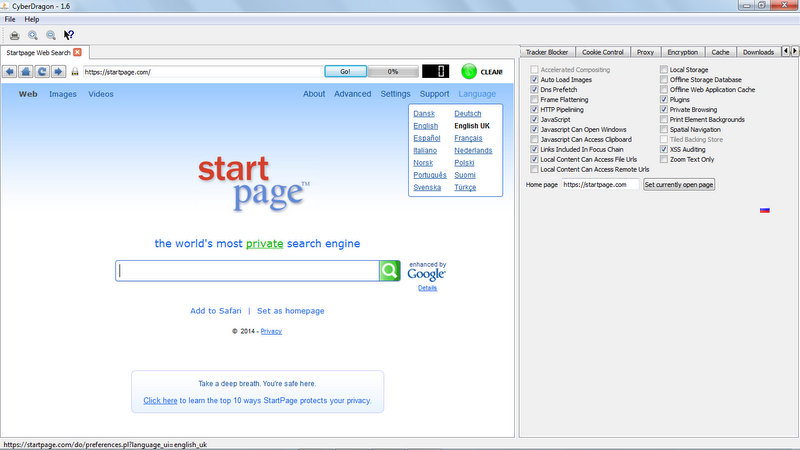Click Set currently open page button
The height and width of the screenshot is (450, 800).
pos(679,185)
